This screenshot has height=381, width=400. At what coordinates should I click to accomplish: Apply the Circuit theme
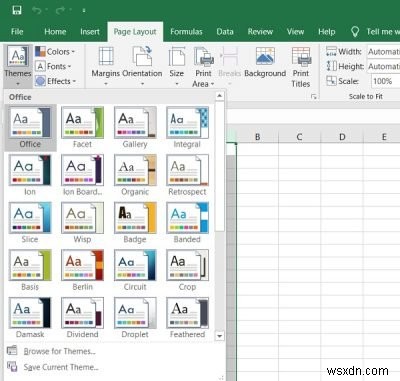click(x=135, y=270)
